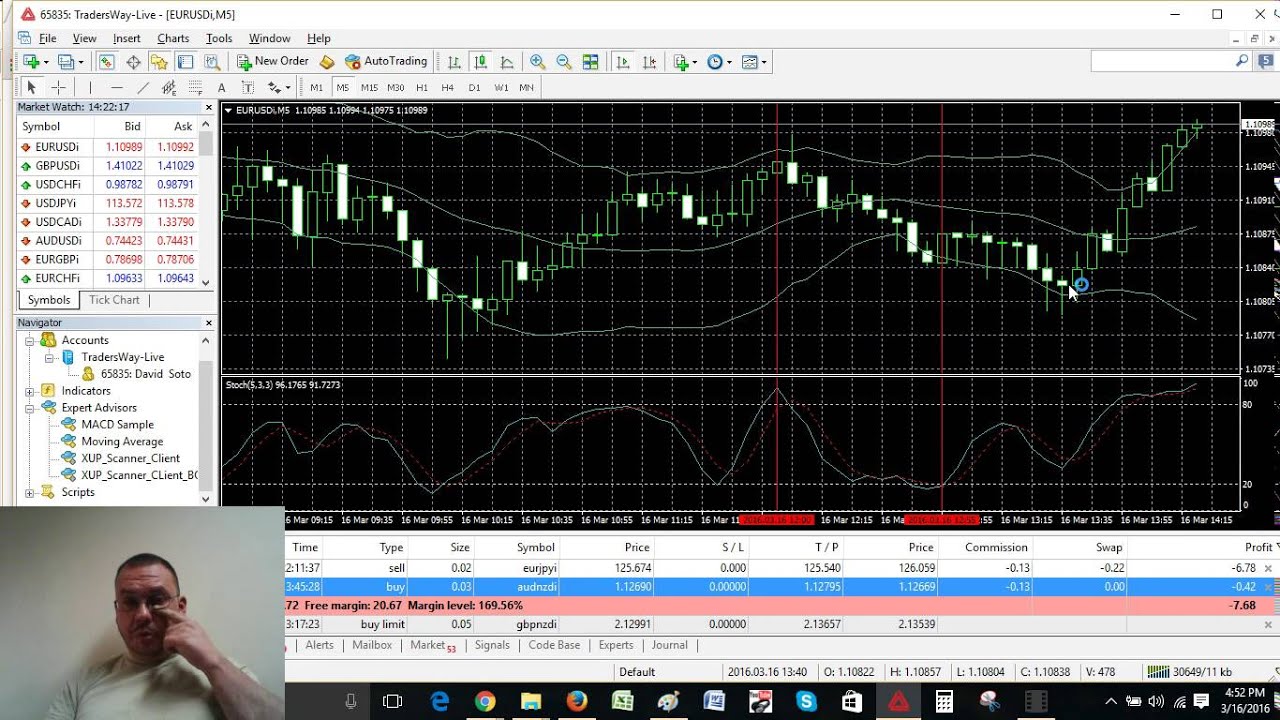Select the horizontal line tool
The width and height of the screenshot is (1280, 720).
click(x=116, y=87)
